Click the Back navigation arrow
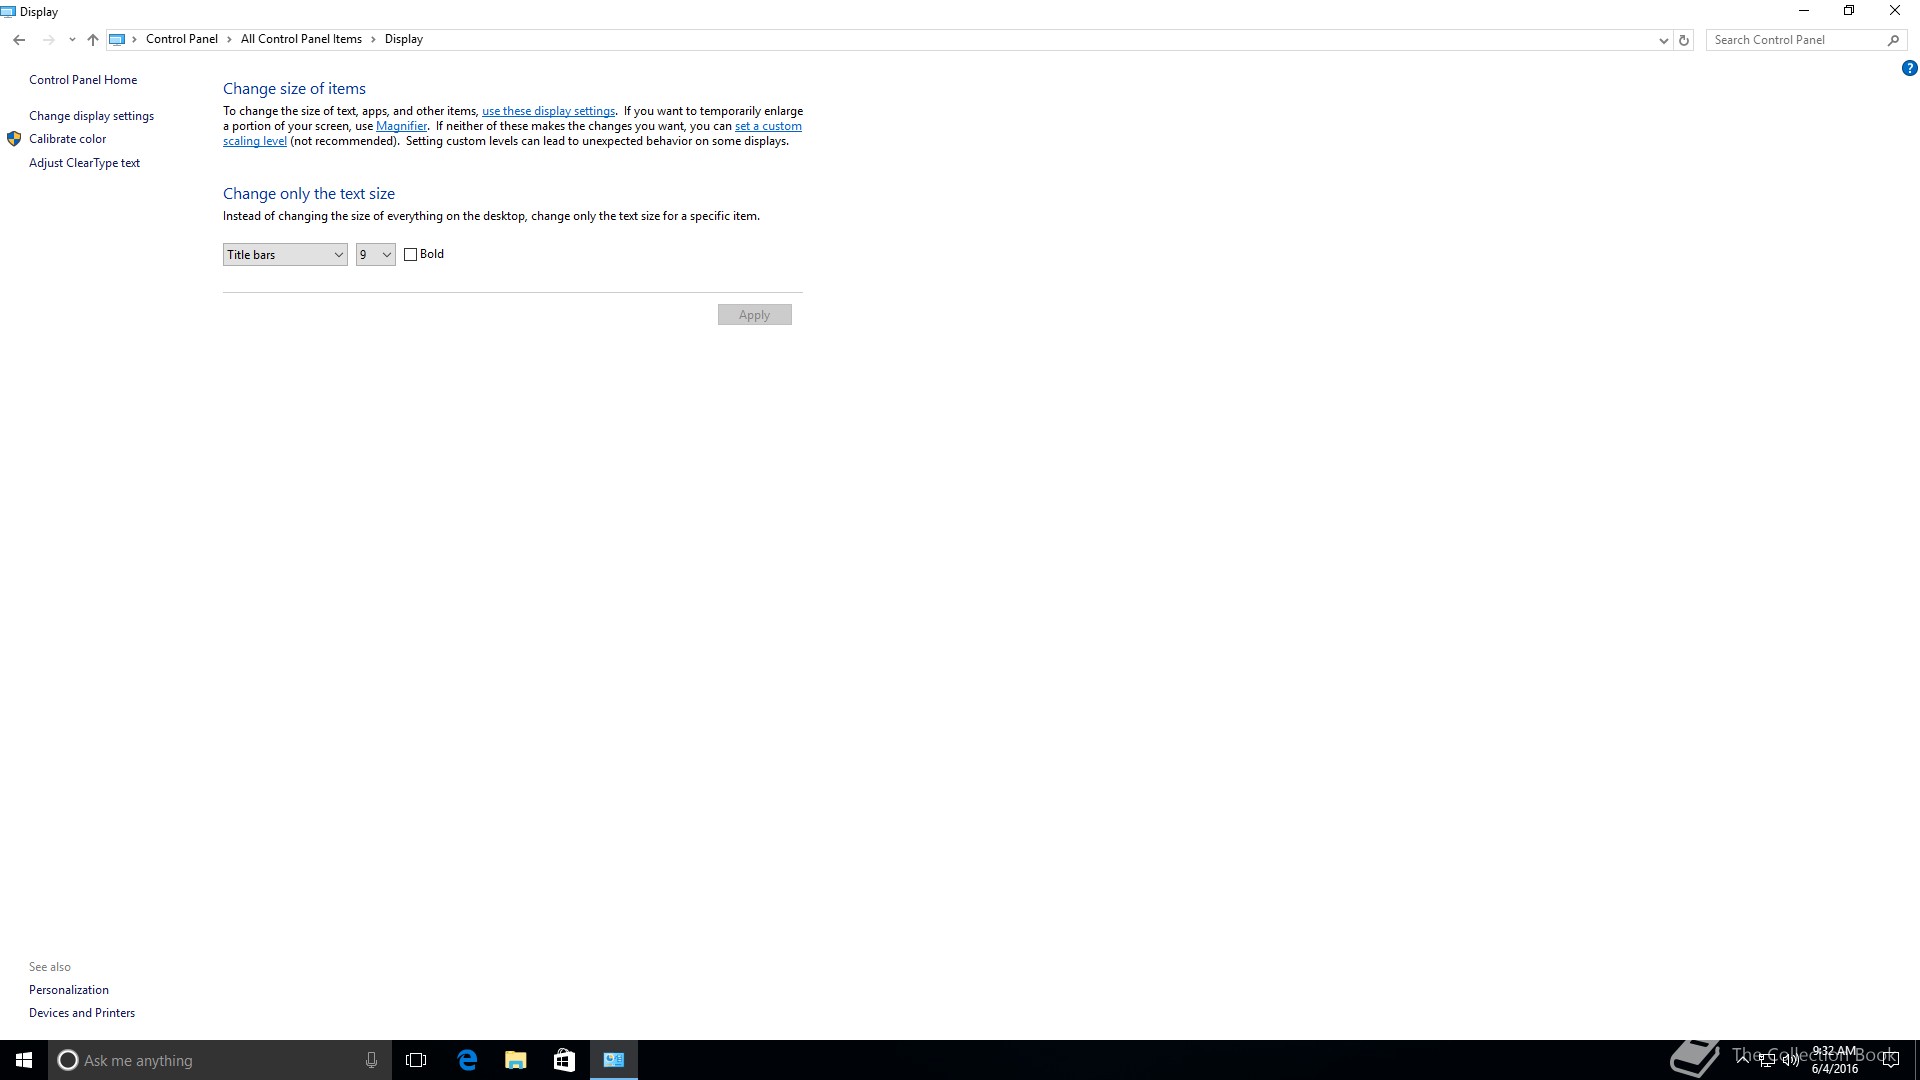Screen dimensions: 1920x1080 (19, 40)
